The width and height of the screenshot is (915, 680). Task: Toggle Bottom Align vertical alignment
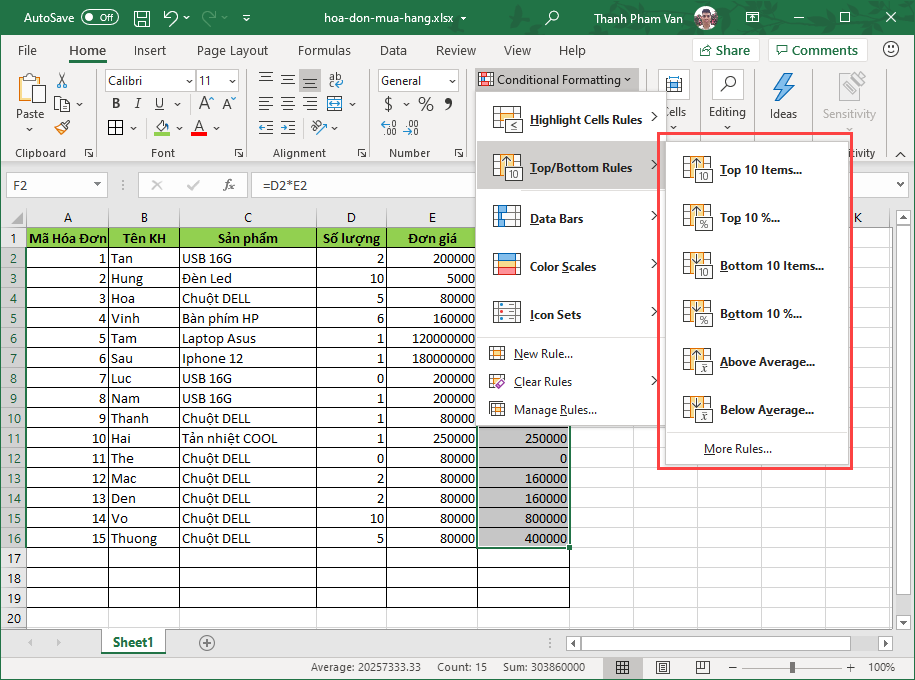pyautogui.click(x=310, y=81)
